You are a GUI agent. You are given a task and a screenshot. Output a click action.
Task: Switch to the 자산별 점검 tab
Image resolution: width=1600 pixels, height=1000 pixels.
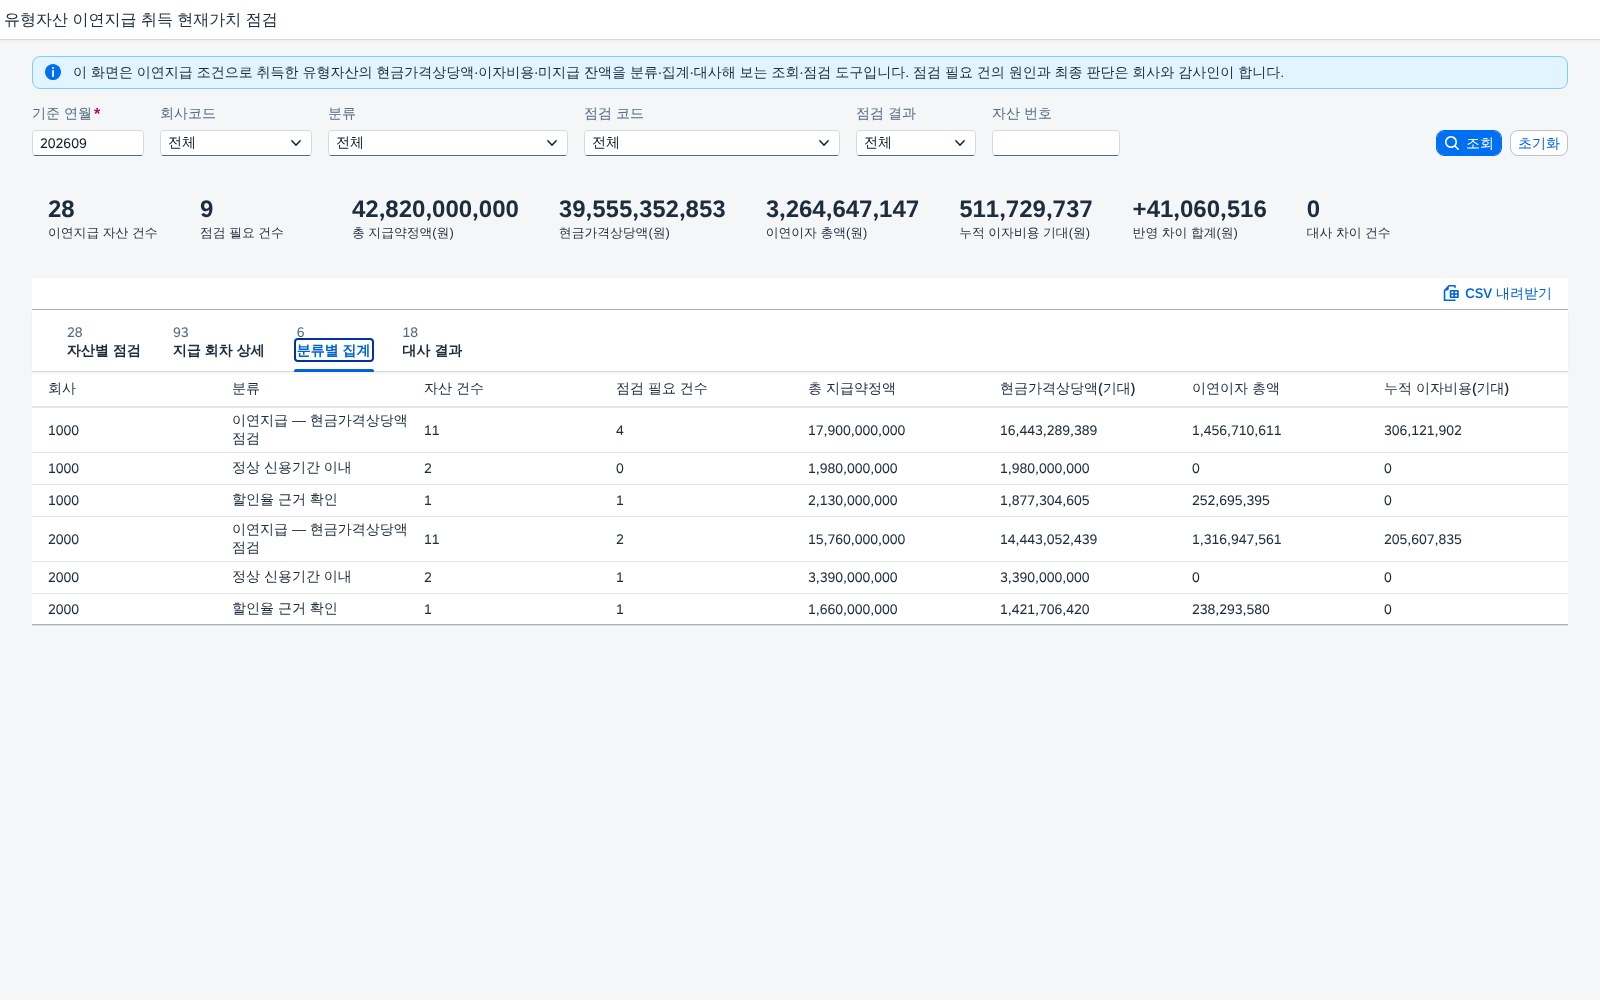pyautogui.click(x=103, y=350)
